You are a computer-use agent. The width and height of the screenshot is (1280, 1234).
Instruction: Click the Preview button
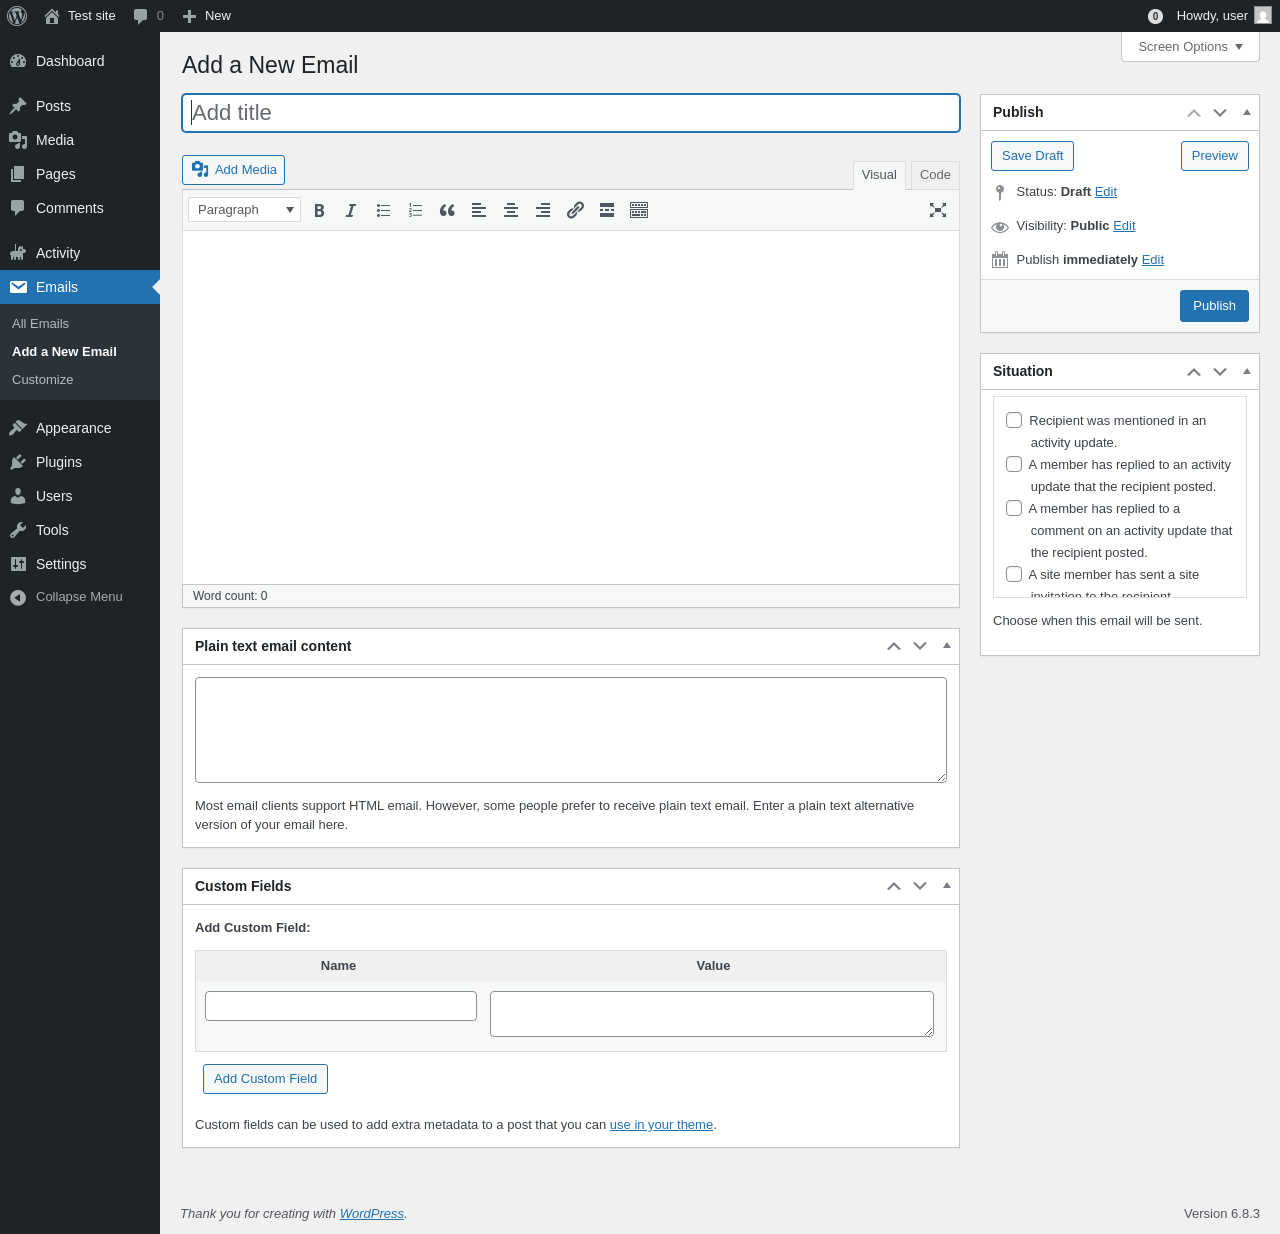click(1215, 156)
